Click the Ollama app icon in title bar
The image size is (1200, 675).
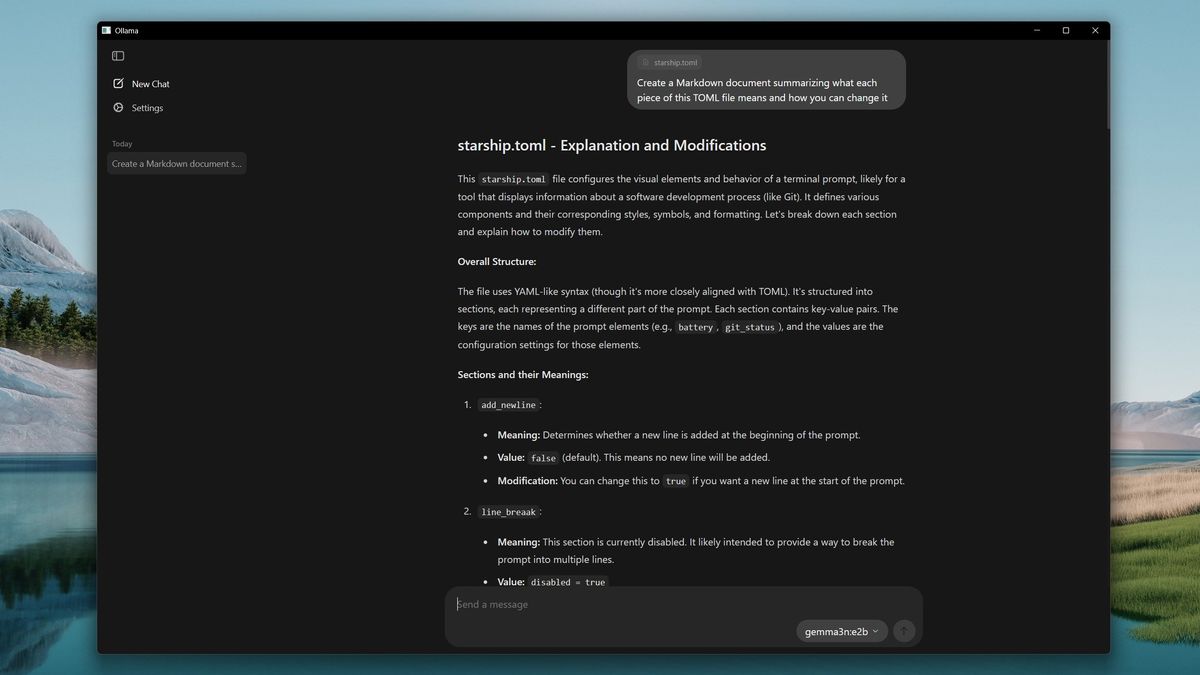point(106,31)
